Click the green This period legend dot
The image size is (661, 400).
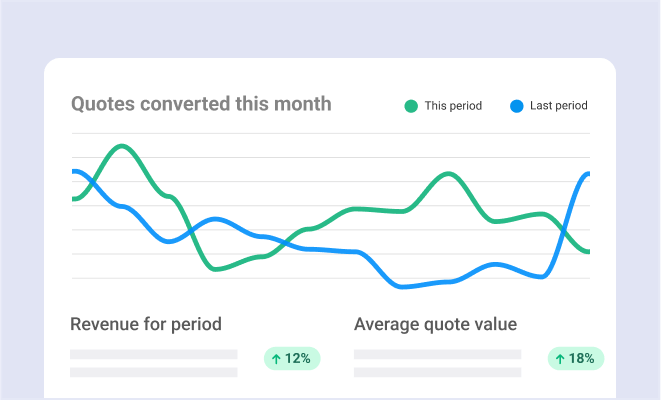coord(411,105)
